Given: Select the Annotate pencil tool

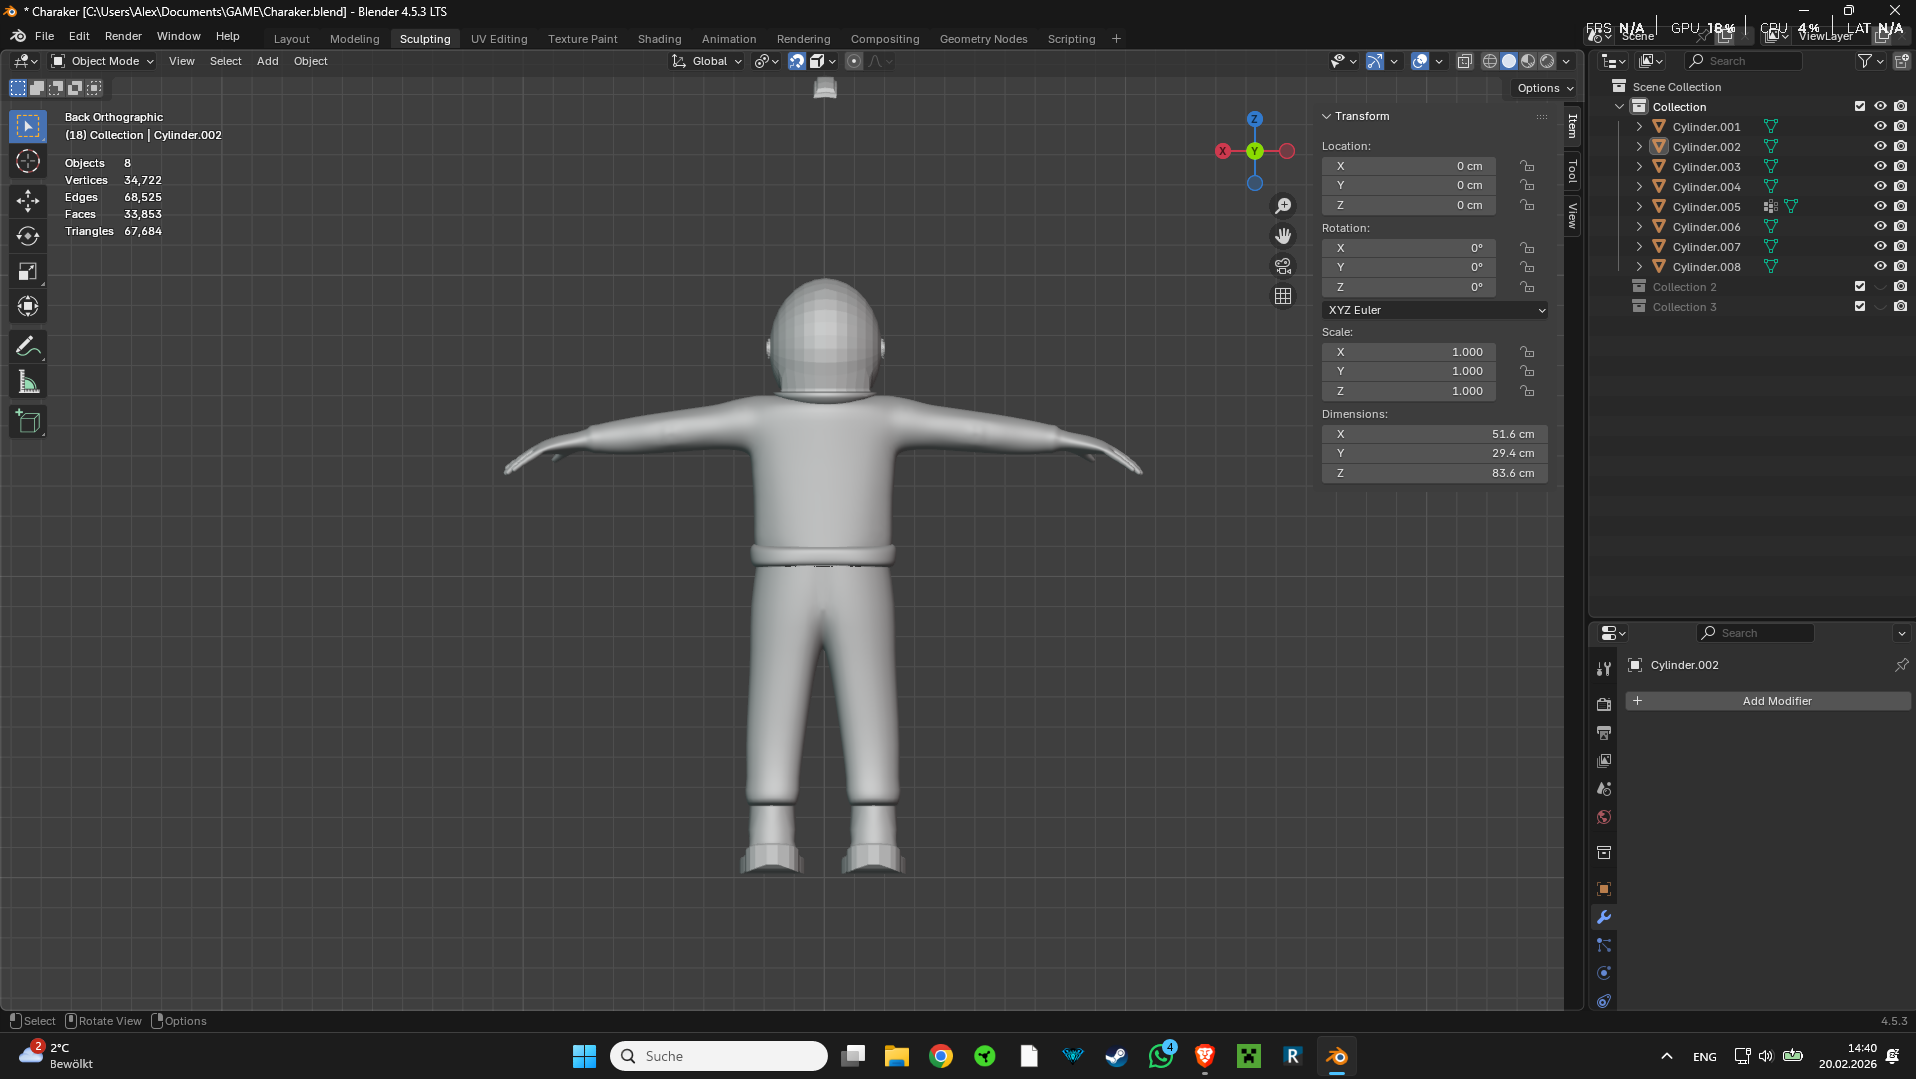Looking at the screenshot, I should click(28, 347).
